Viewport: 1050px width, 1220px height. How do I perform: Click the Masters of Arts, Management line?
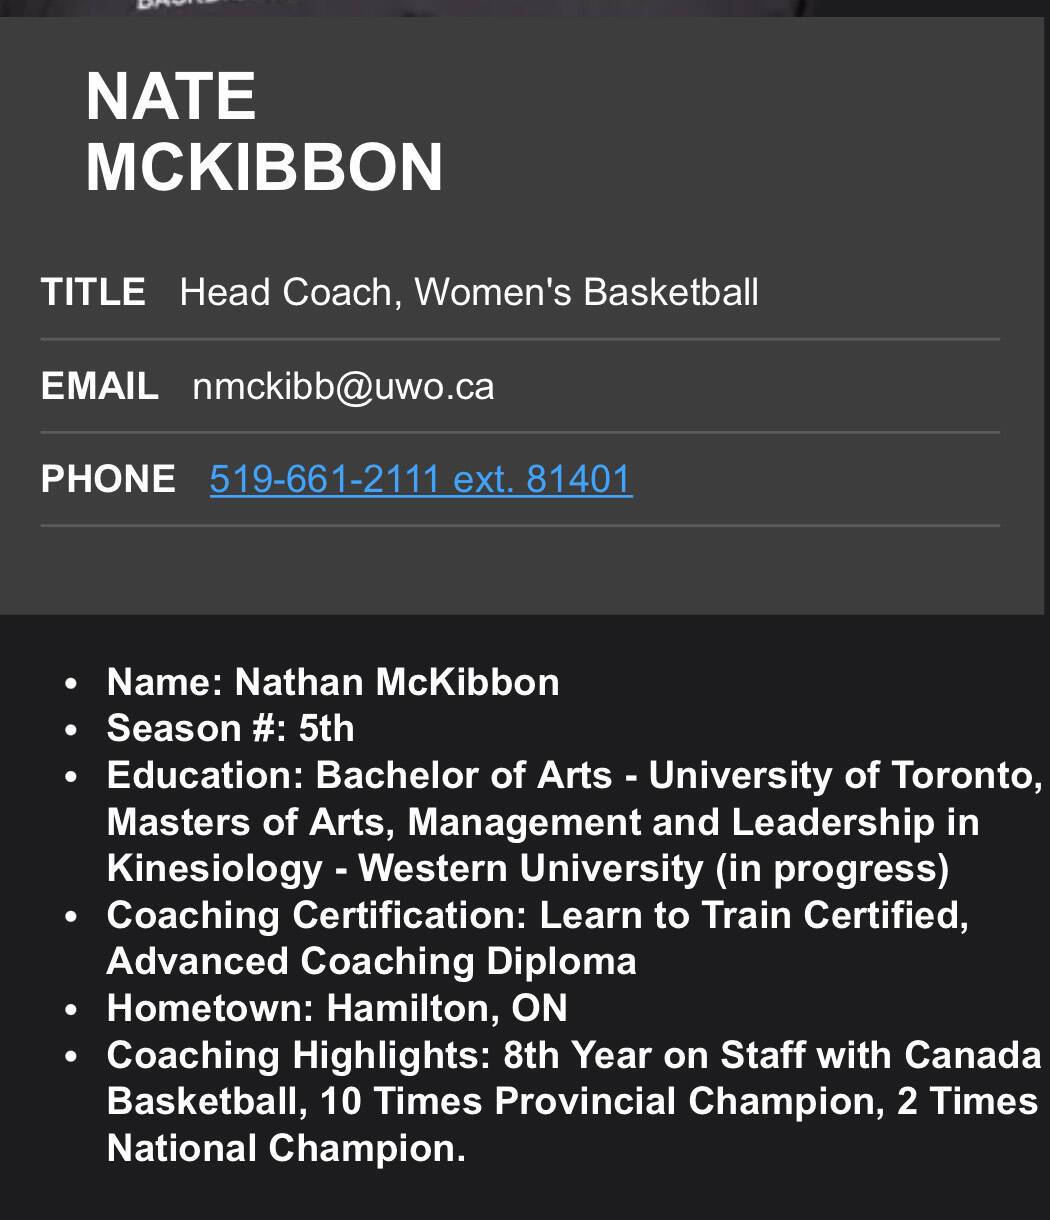click(x=543, y=822)
